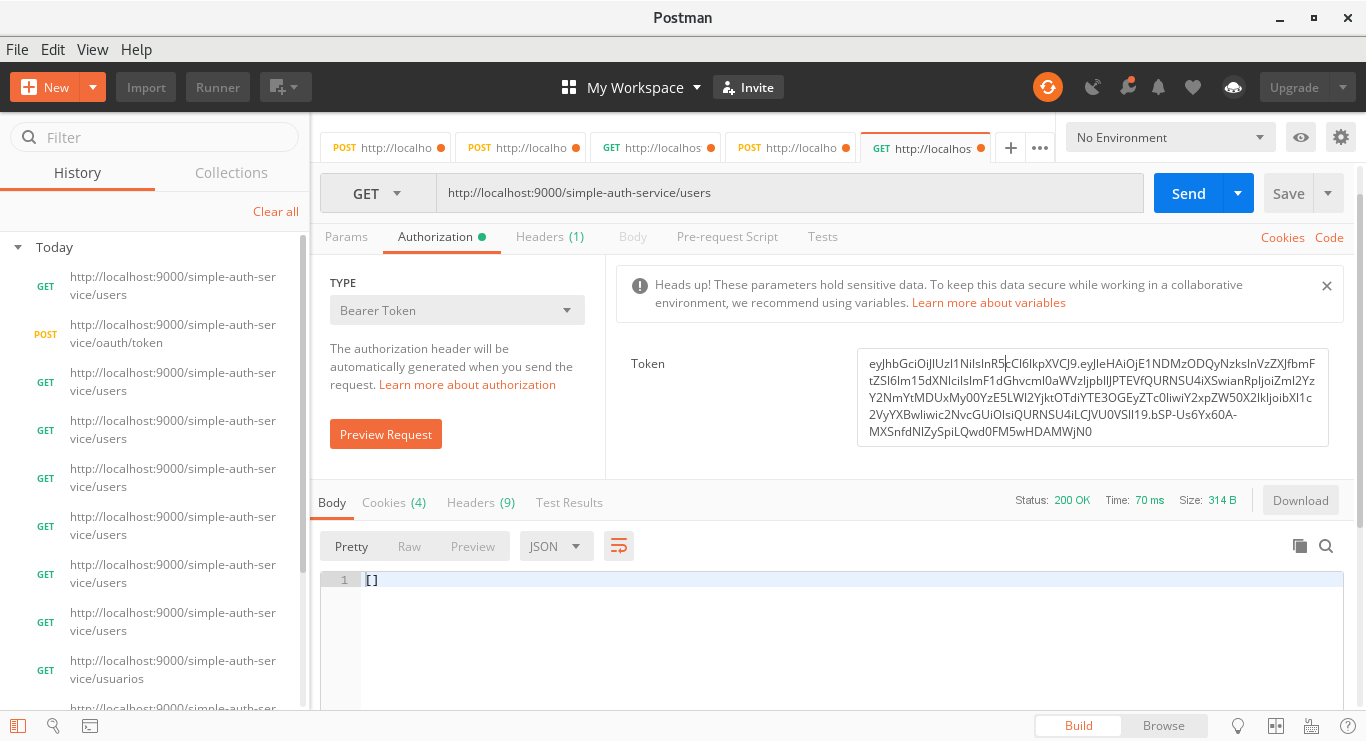Click the history Filter search field

click(x=154, y=137)
